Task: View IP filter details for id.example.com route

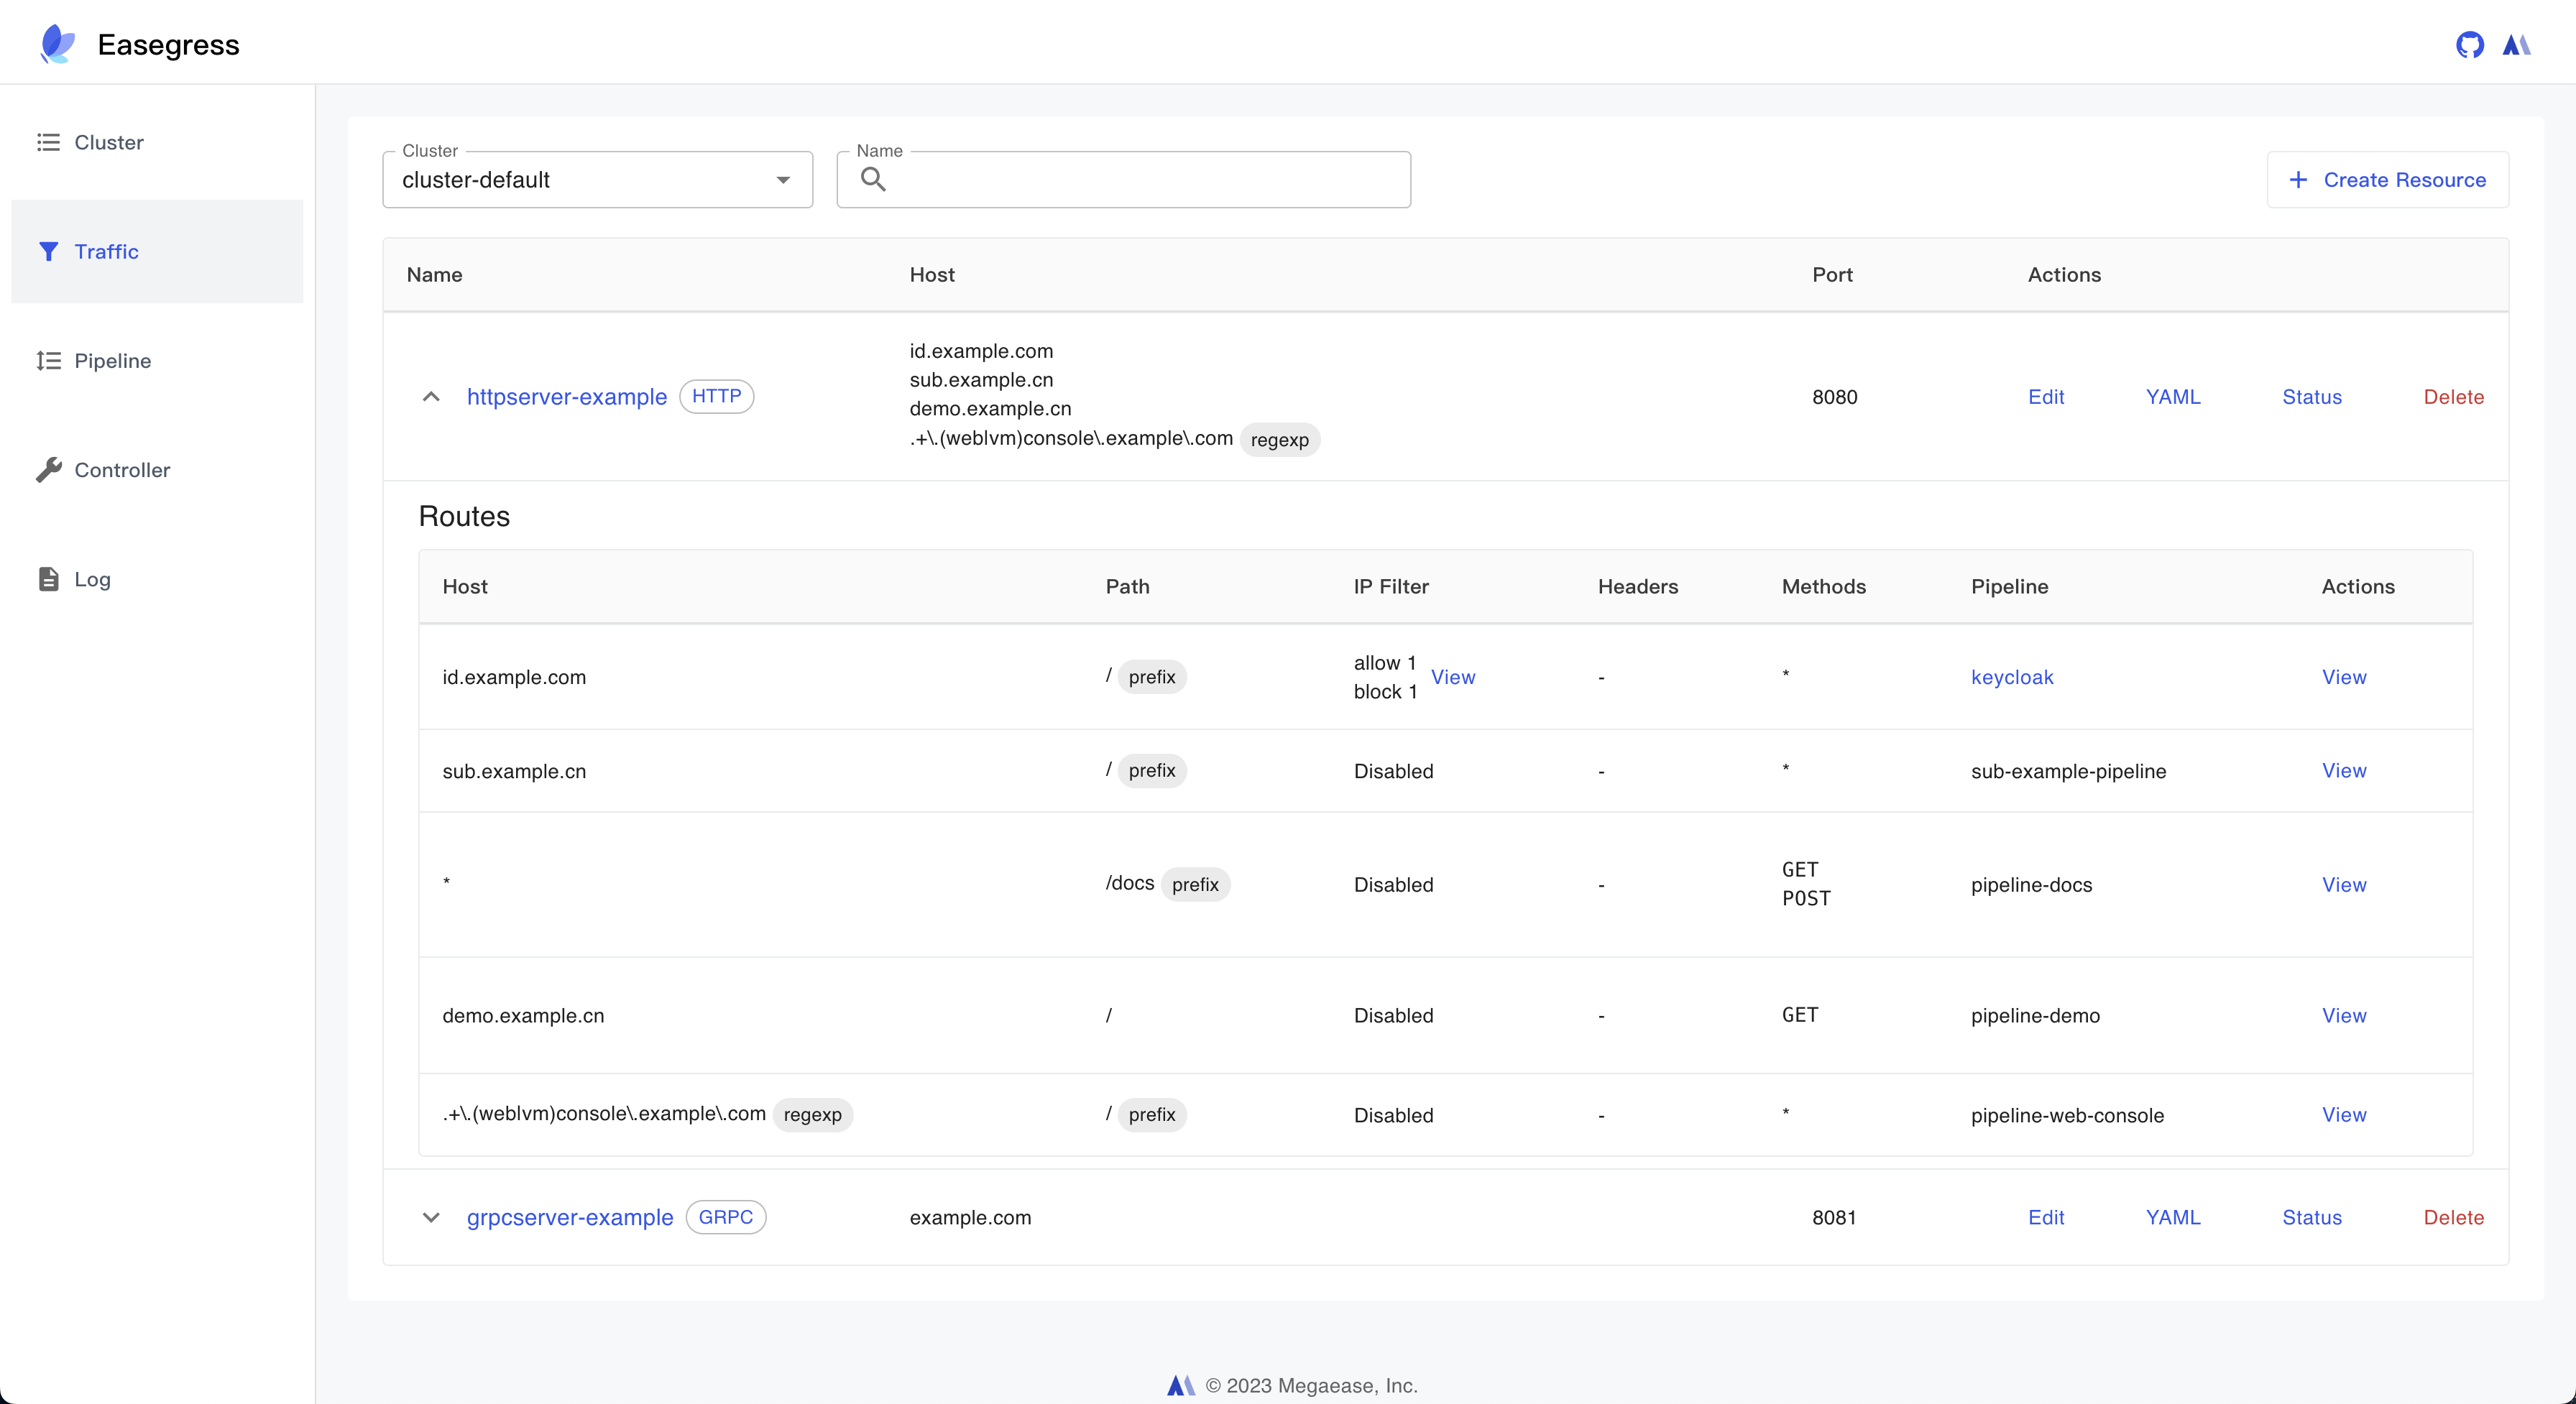Action: click(x=1453, y=676)
